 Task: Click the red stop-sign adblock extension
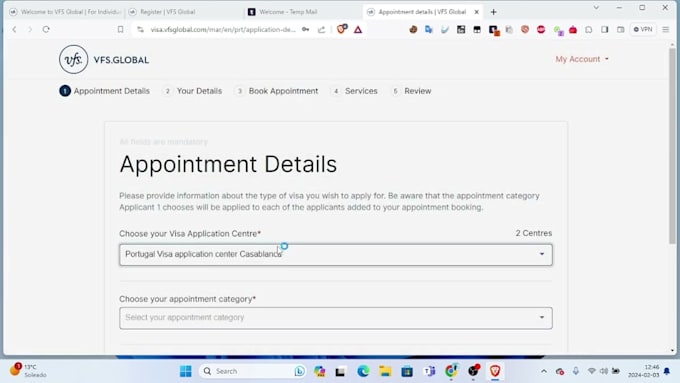541,29
